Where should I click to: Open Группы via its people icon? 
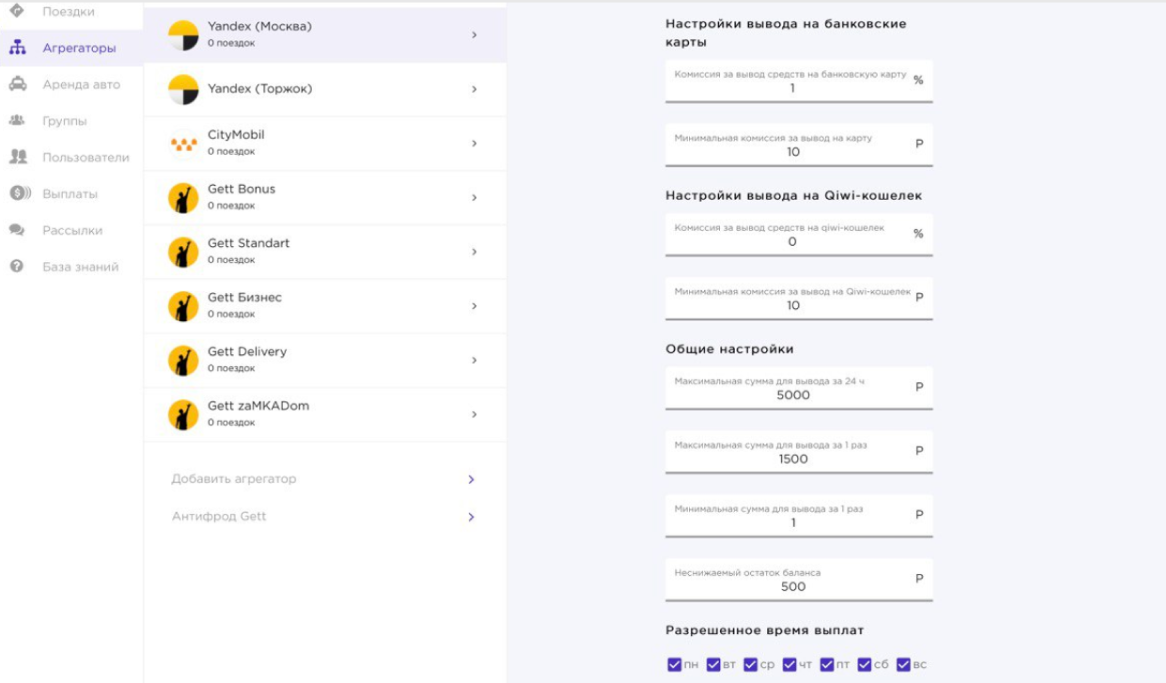point(17,121)
